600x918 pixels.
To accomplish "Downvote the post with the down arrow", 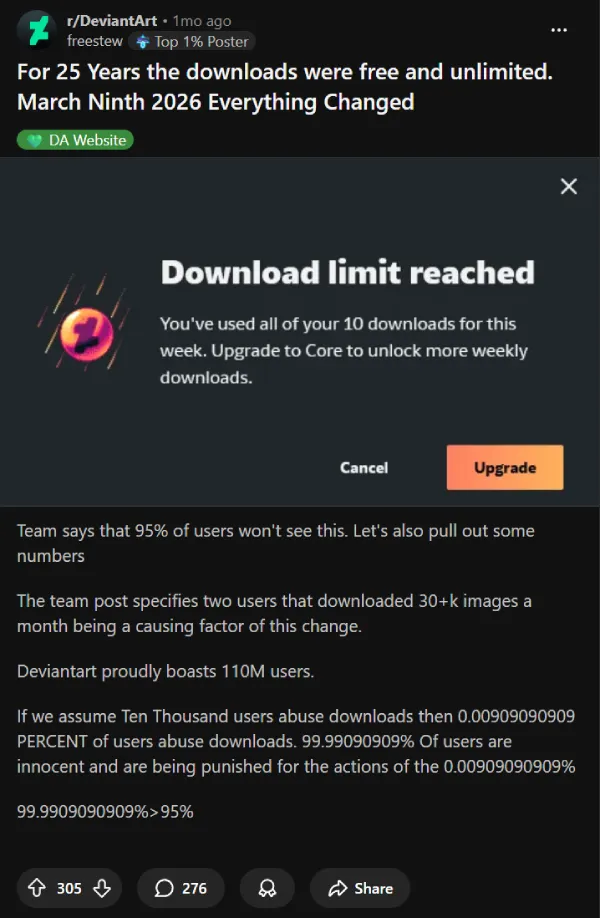I will (x=102, y=888).
